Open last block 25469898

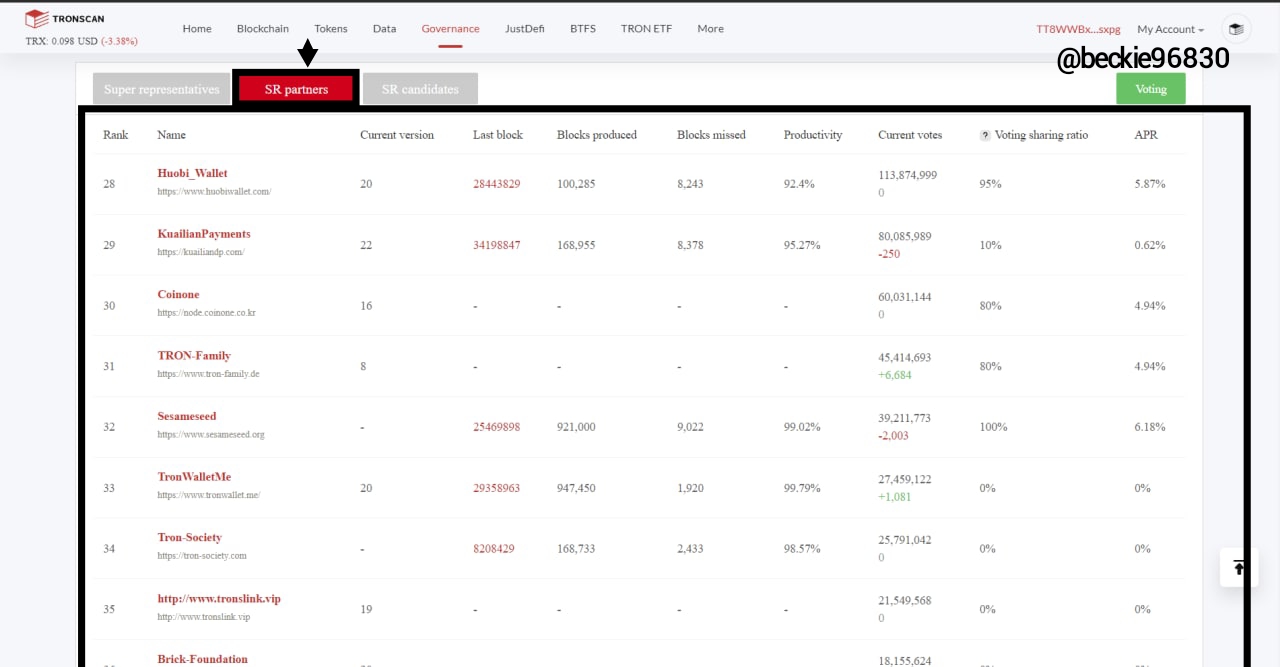tap(496, 427)
